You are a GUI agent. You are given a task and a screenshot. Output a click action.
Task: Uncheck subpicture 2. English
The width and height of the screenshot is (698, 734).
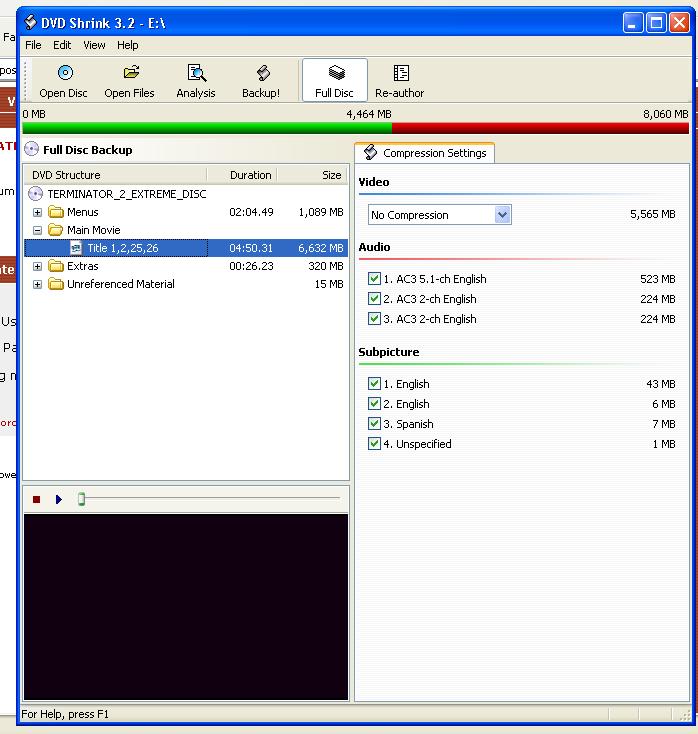tap(374, 404)
